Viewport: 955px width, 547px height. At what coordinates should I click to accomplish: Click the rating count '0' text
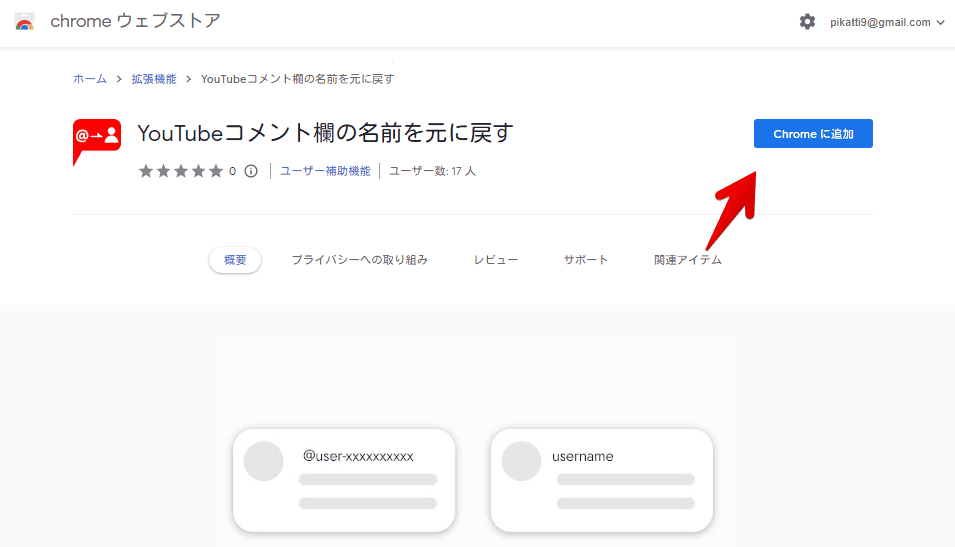coord(232,172)
